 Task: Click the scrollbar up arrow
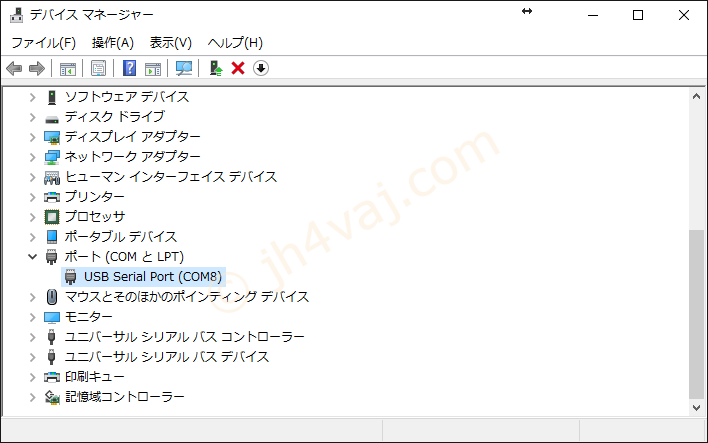click(696, 96)
